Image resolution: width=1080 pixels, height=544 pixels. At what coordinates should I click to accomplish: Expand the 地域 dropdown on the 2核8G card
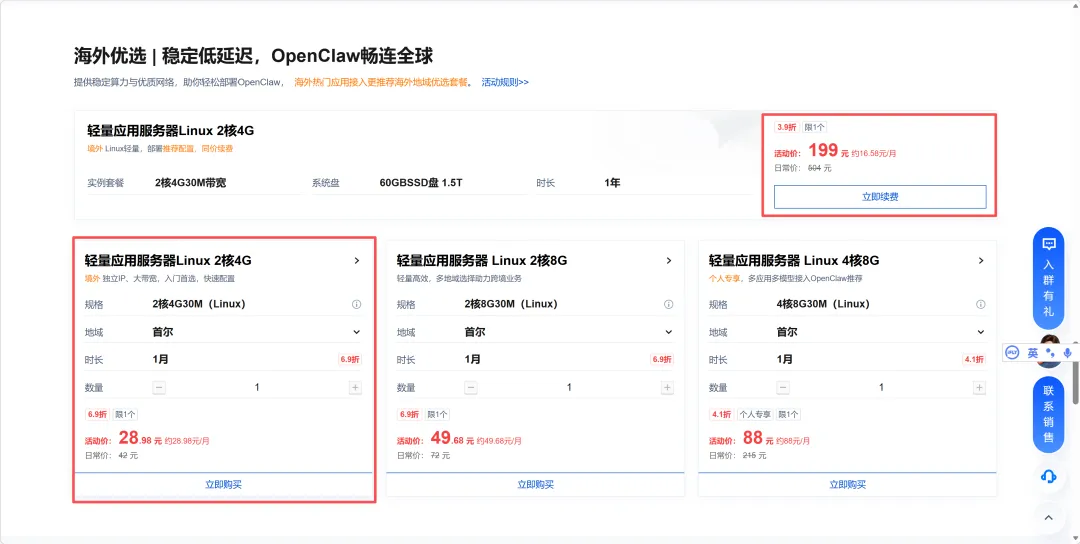[x=568, y=332]
